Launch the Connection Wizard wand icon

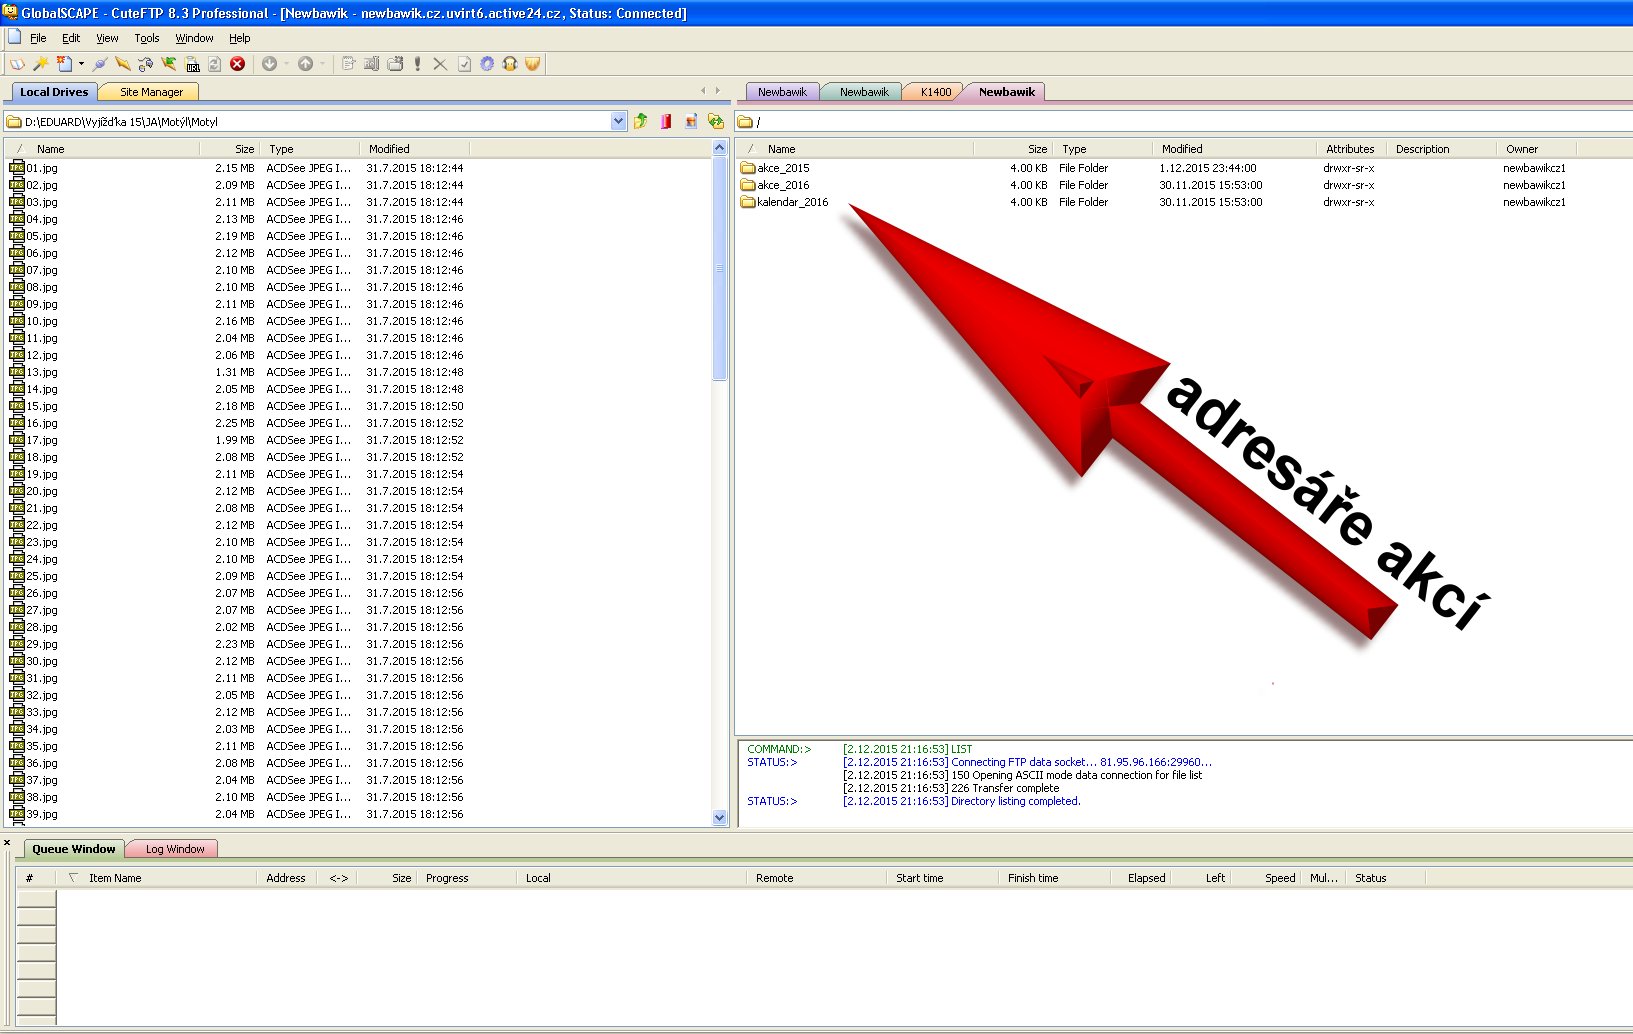click(x=41, y=64)
